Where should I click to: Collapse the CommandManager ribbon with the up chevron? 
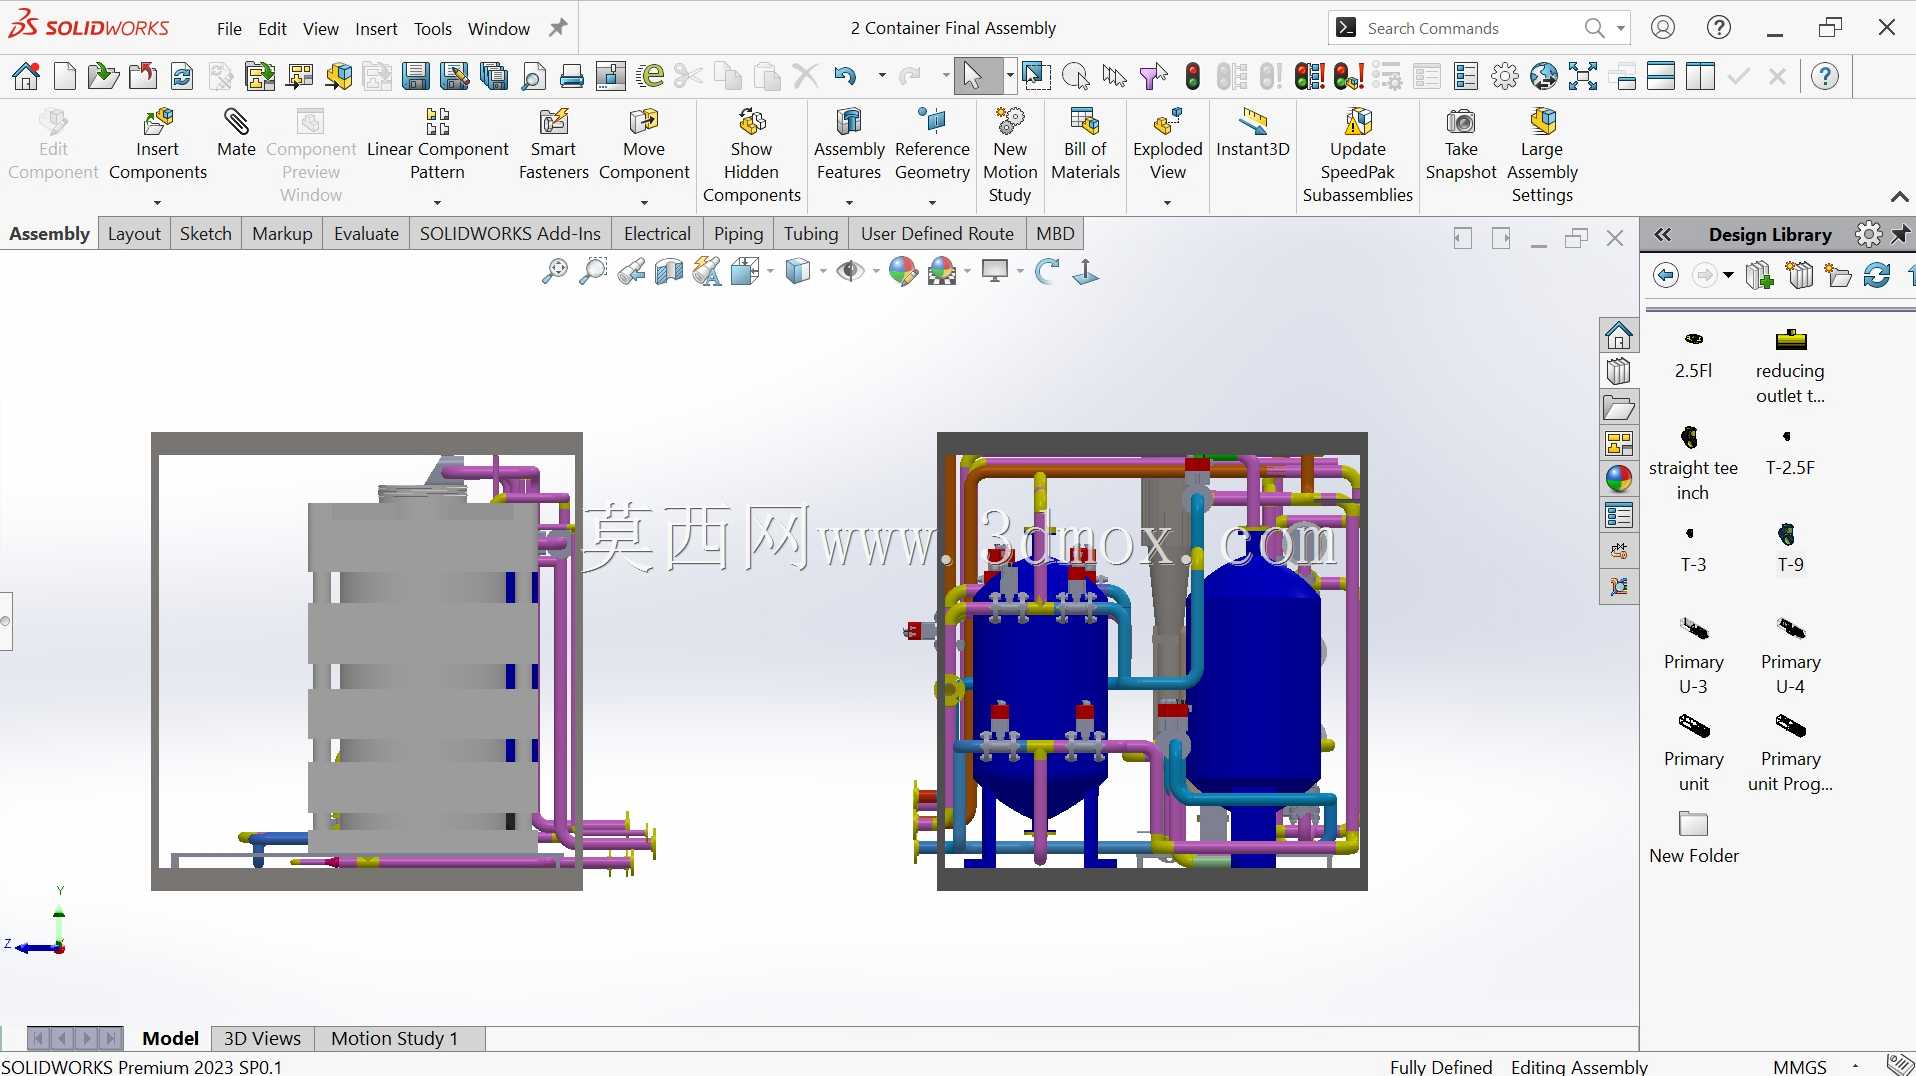click(1899, 197)
